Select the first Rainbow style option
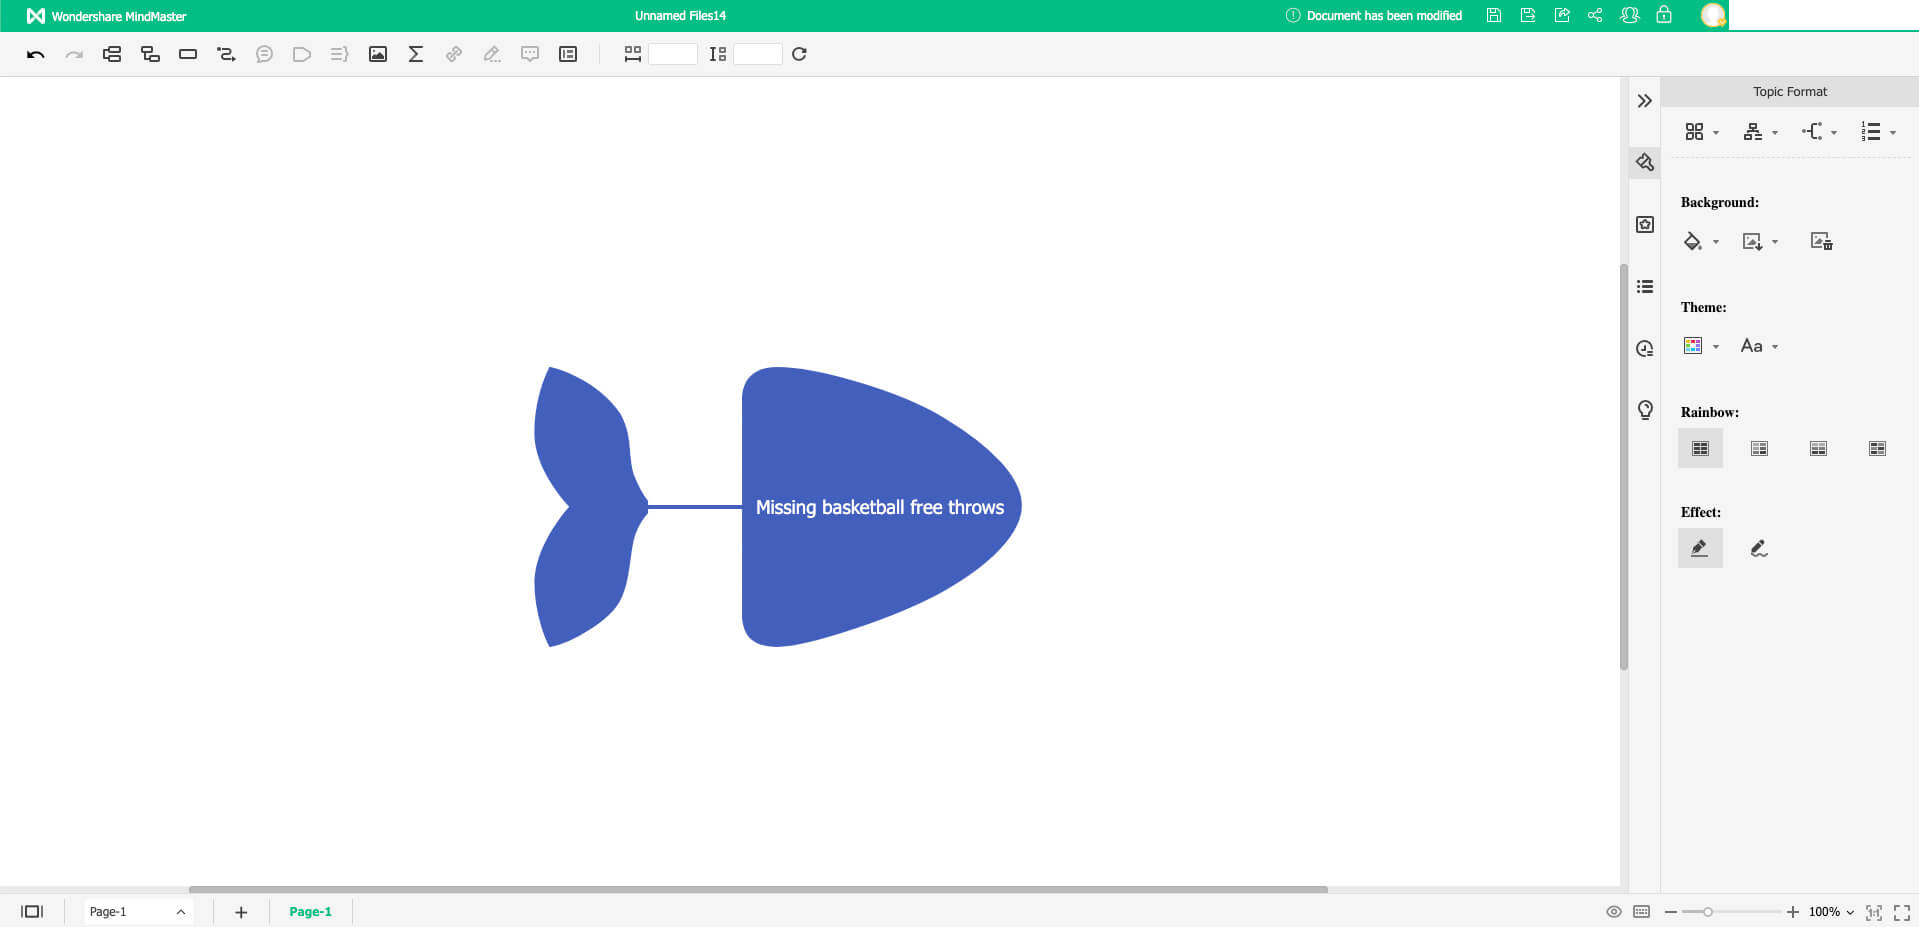Image resolution: width=1919 pixels, height=927 pixels. 1700,449
